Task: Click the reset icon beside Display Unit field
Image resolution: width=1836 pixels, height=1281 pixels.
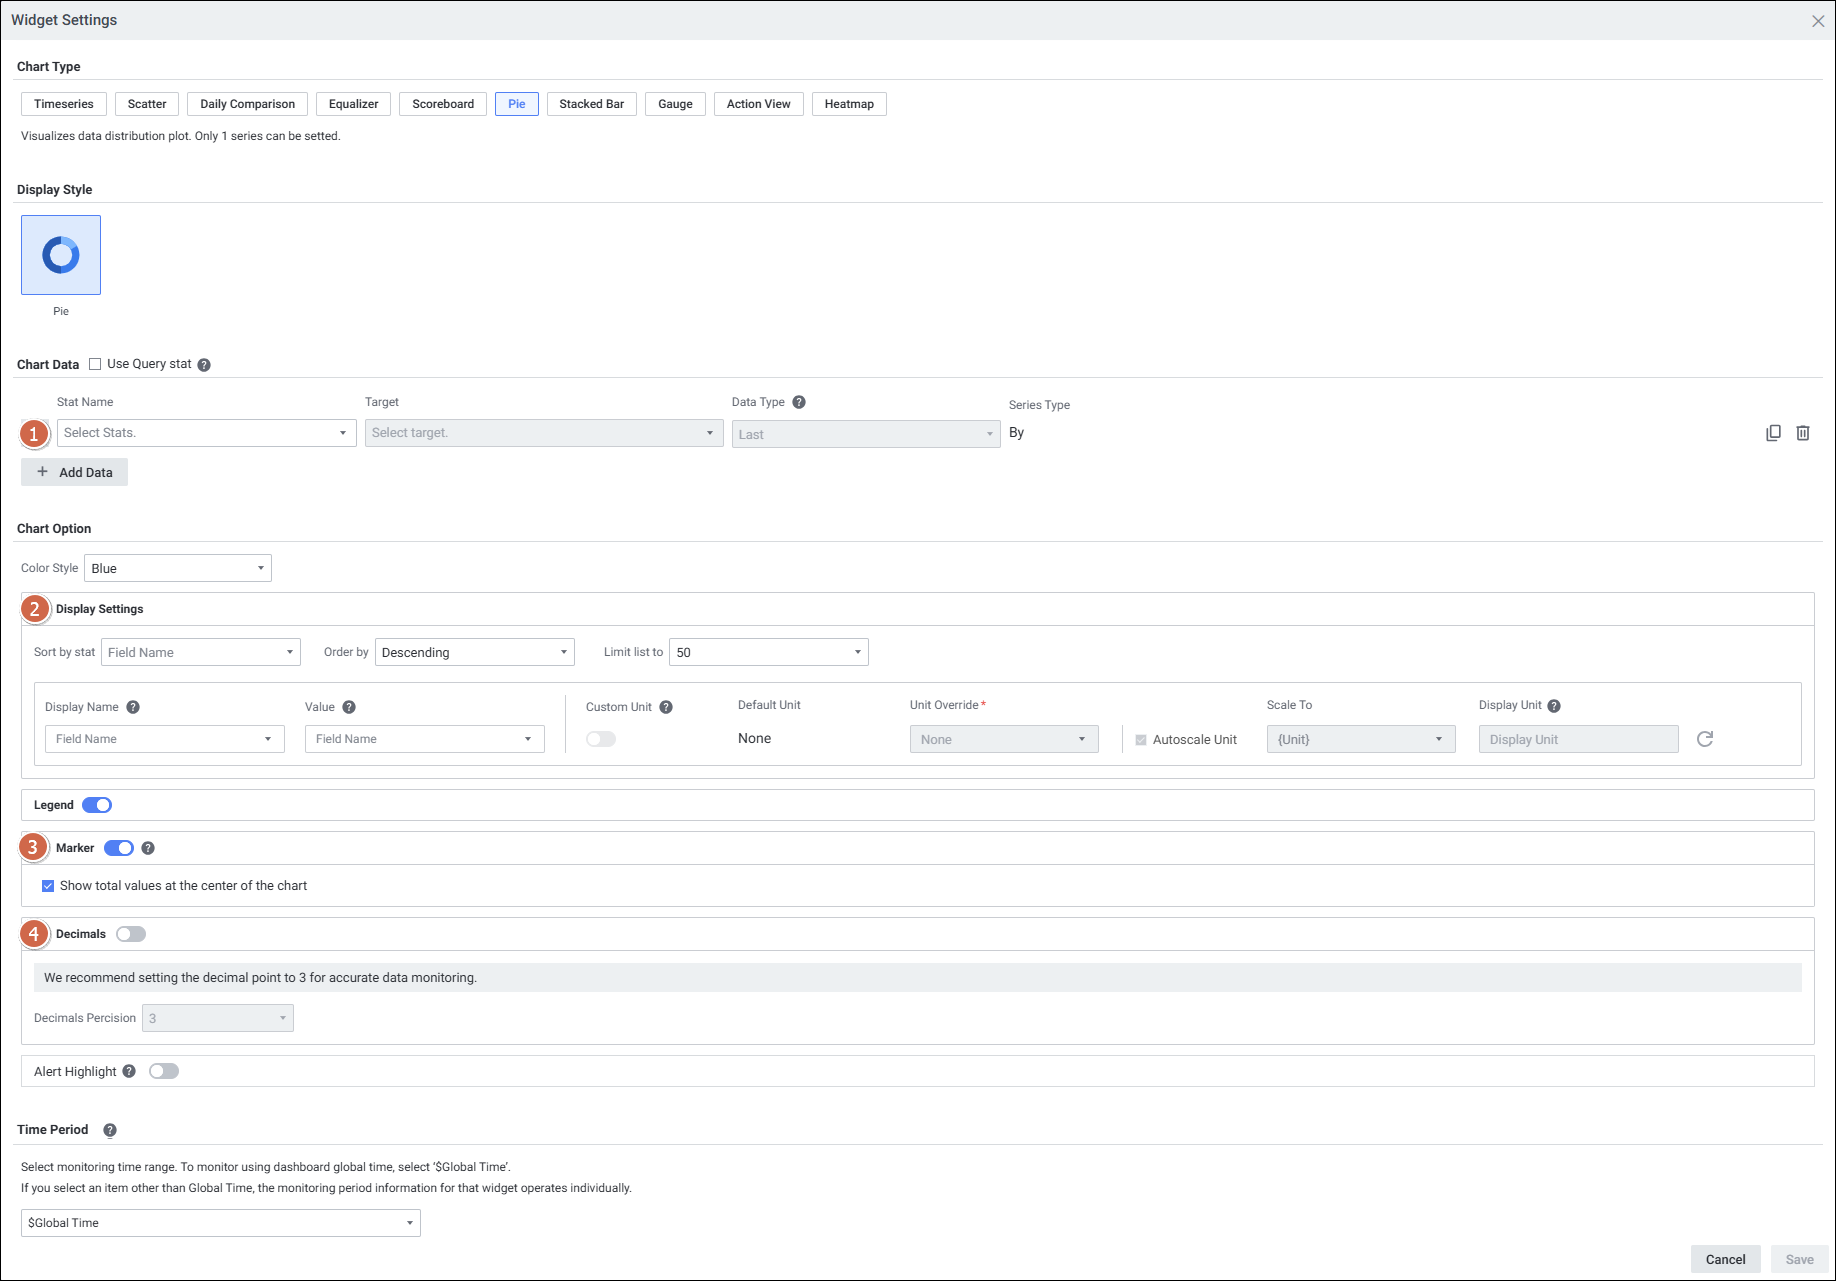Action: [x=1705, y=739]
